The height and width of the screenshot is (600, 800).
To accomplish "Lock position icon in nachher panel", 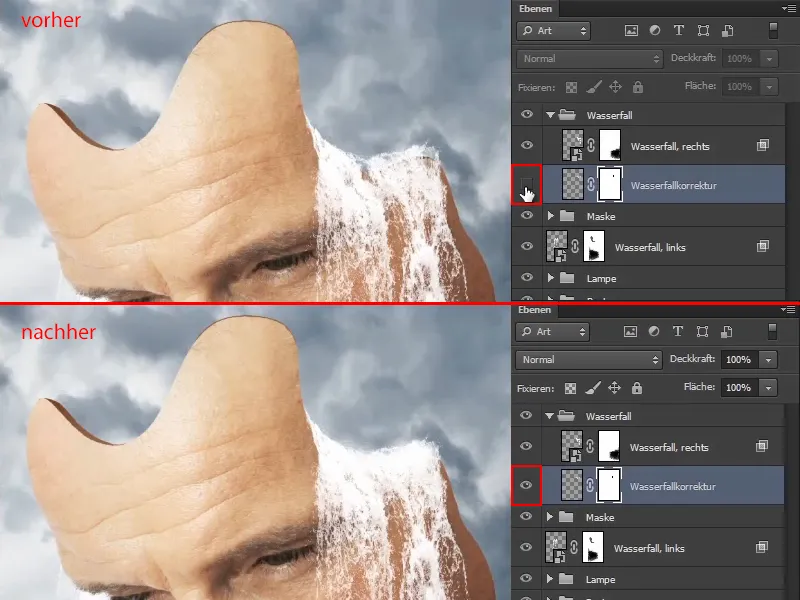I will 614,388.
